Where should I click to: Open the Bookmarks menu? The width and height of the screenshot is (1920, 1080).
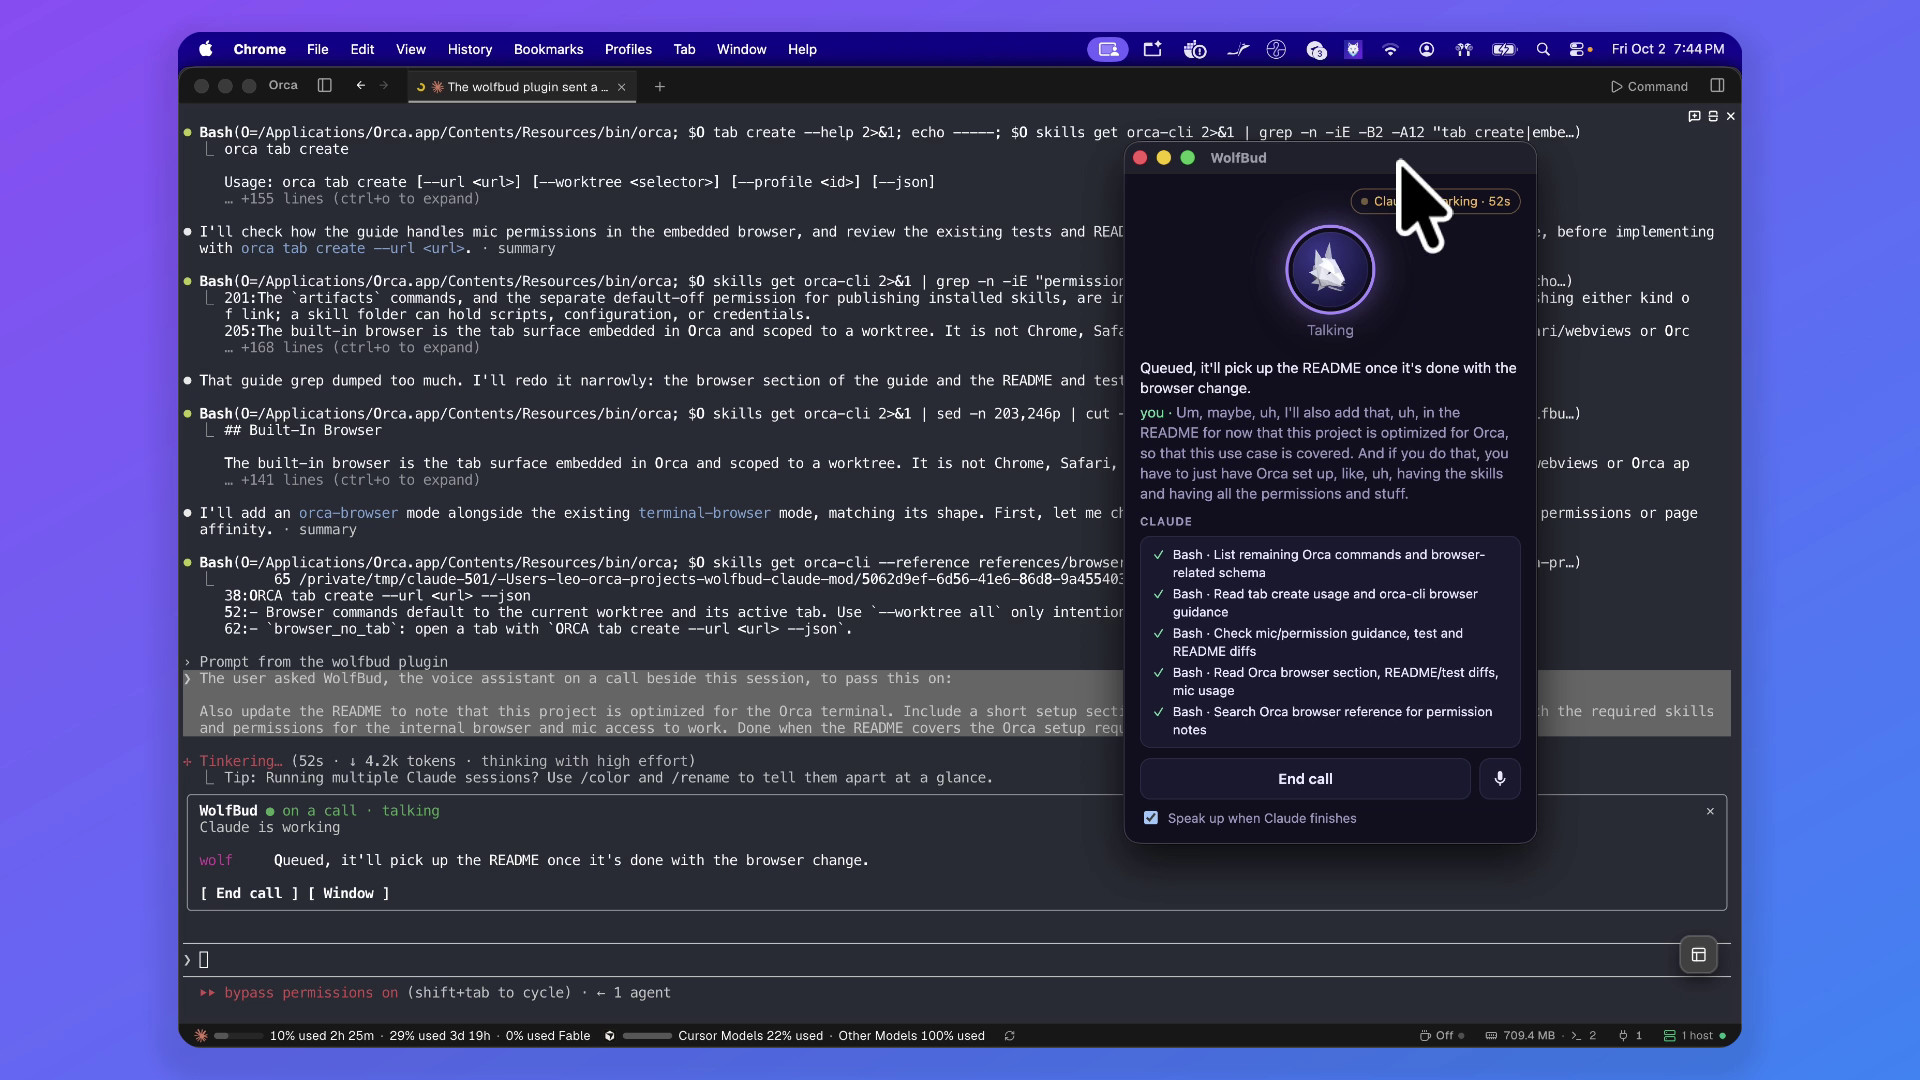point(548,49)
